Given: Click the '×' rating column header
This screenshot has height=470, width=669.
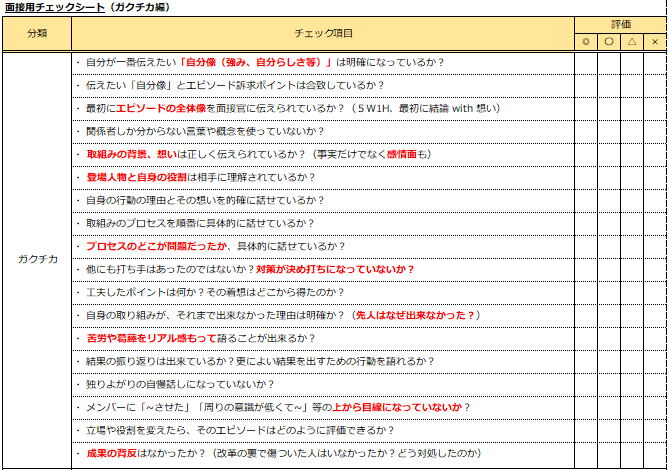Looking at the screenshot, I should pyautogui.click(x=655, y=42).
